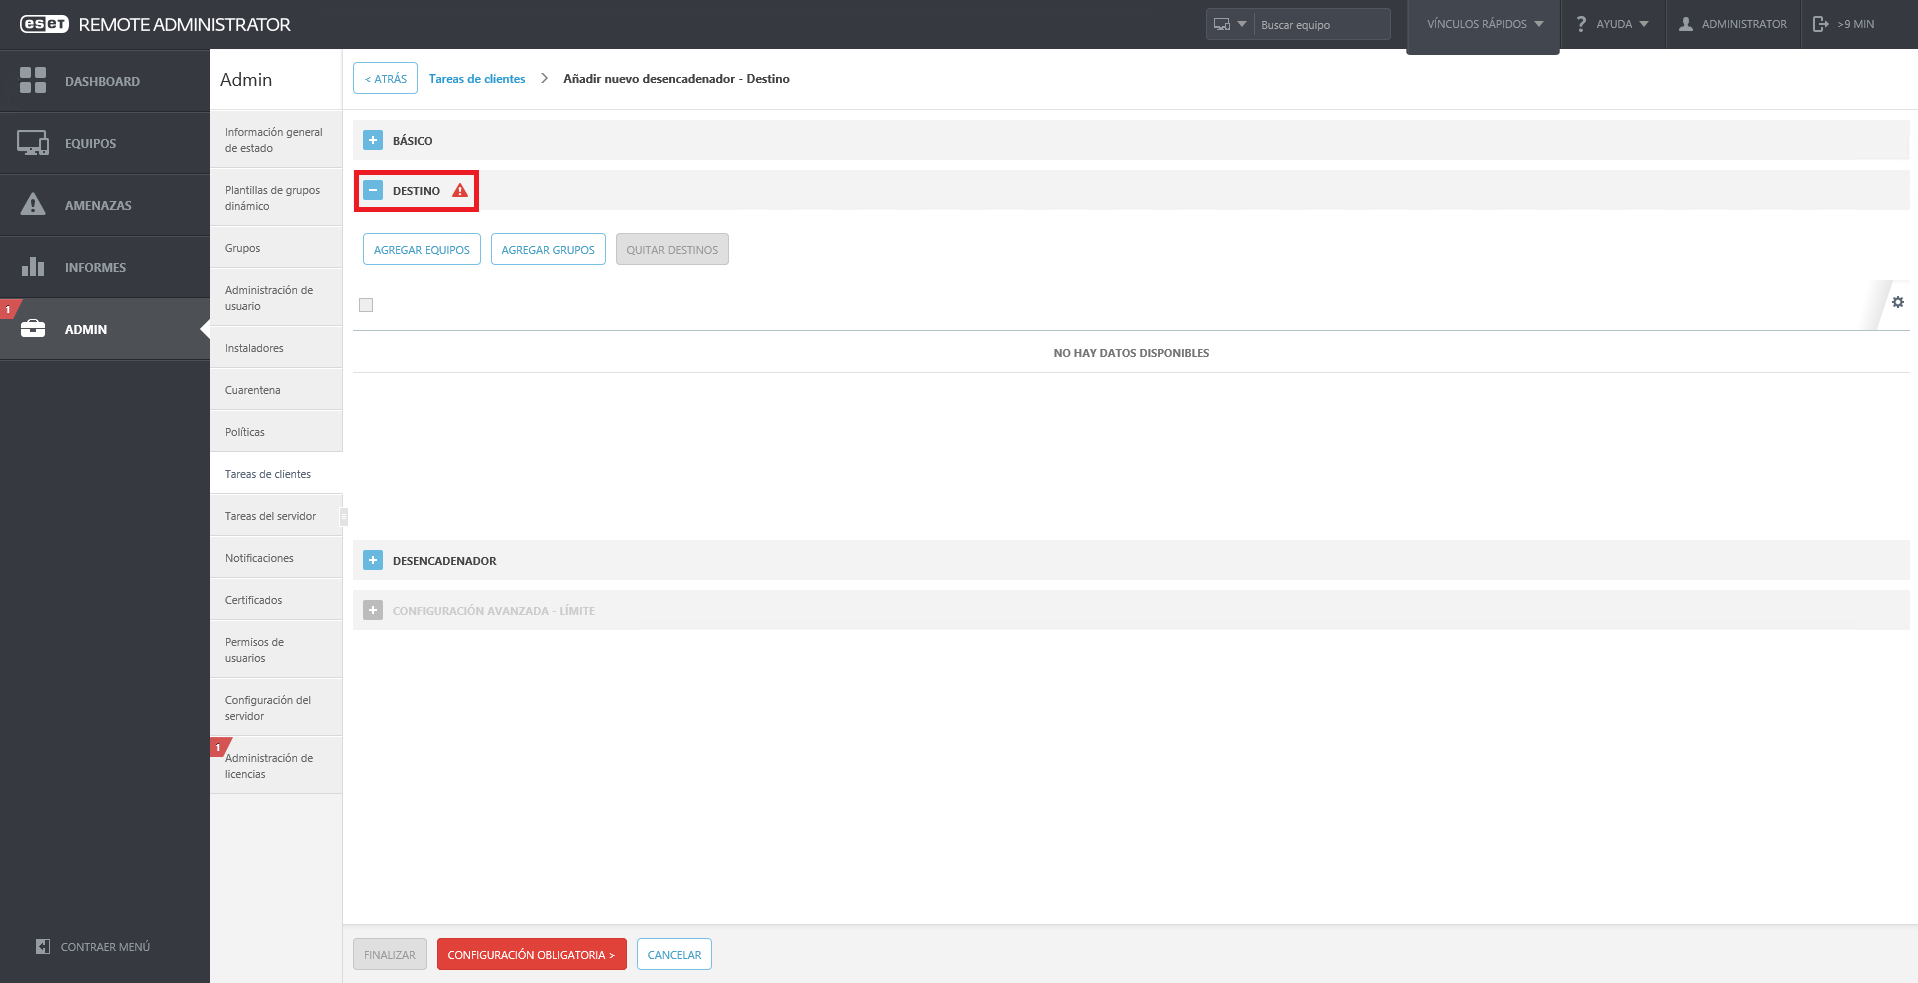Screen dimensions: 1918x983
Task: Expand Configuración Avanzada - Límite section
Action: point(373,610)
